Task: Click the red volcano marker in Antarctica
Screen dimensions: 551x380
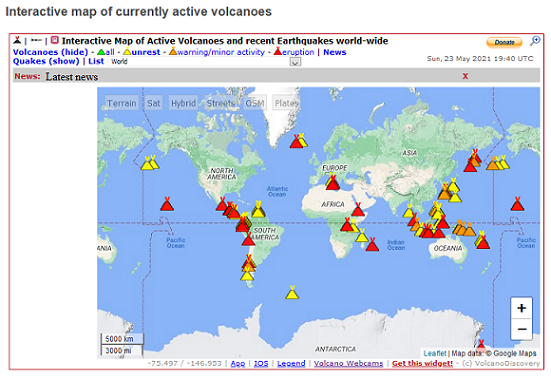Action: 481,344
